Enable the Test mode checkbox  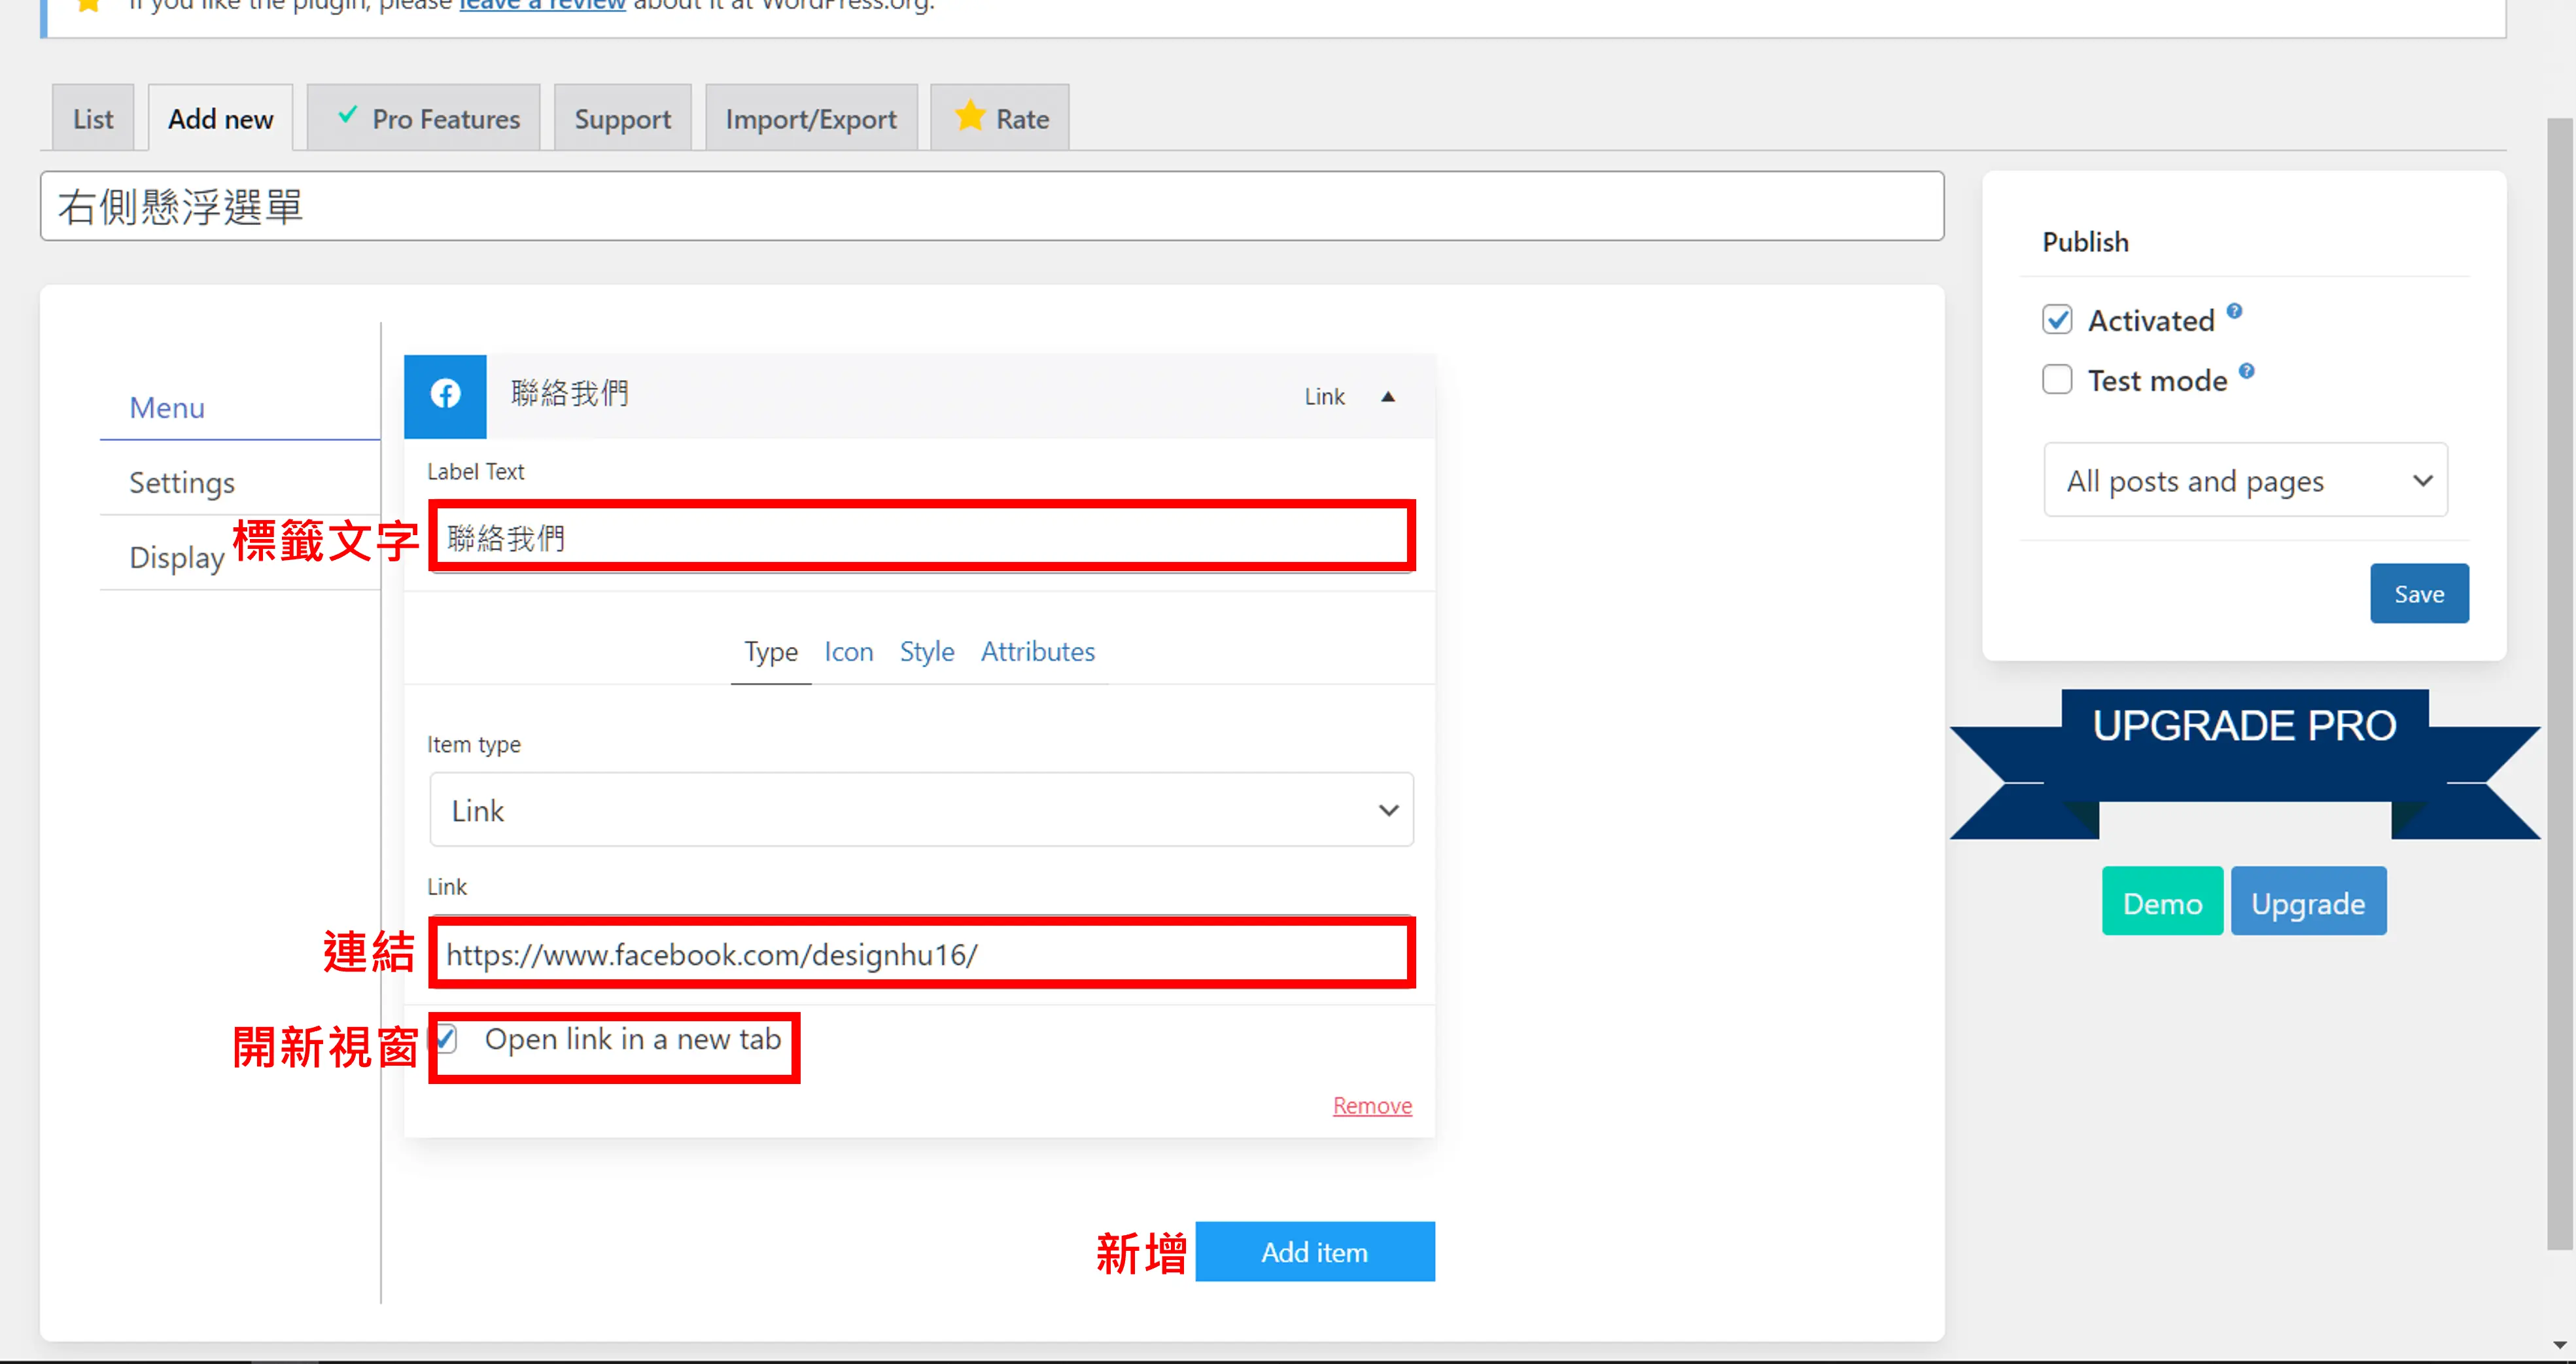click(x=2057, y=380)
